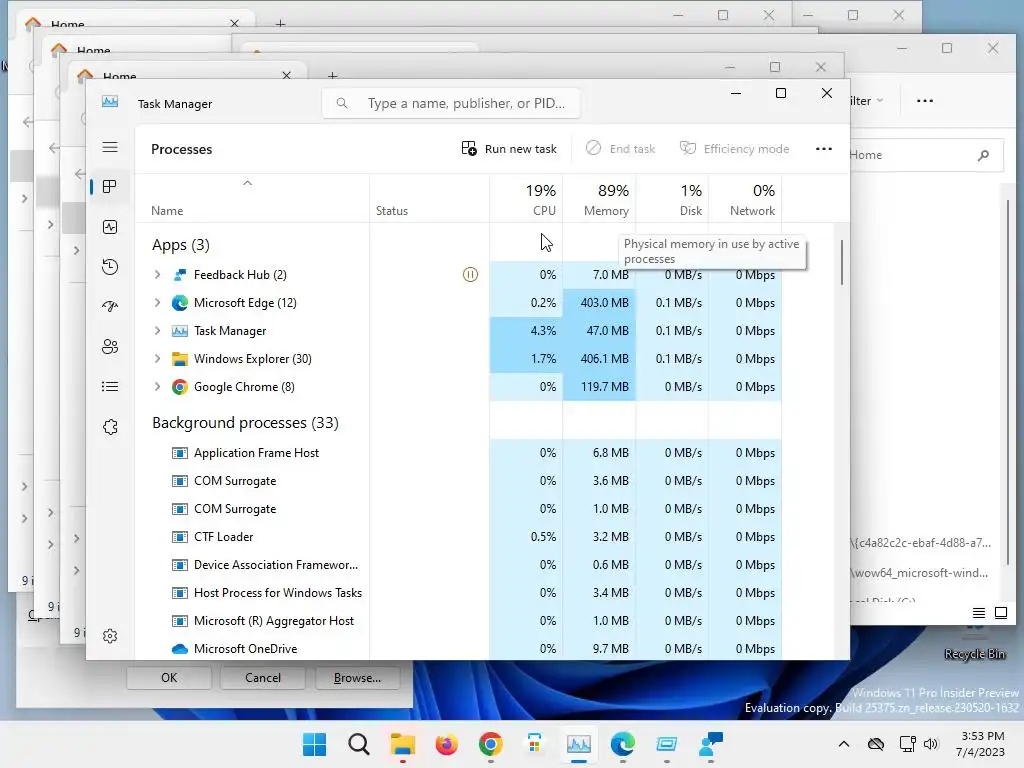
Task: Select Device Association Framework process row
Action: [x=458, y=565]
